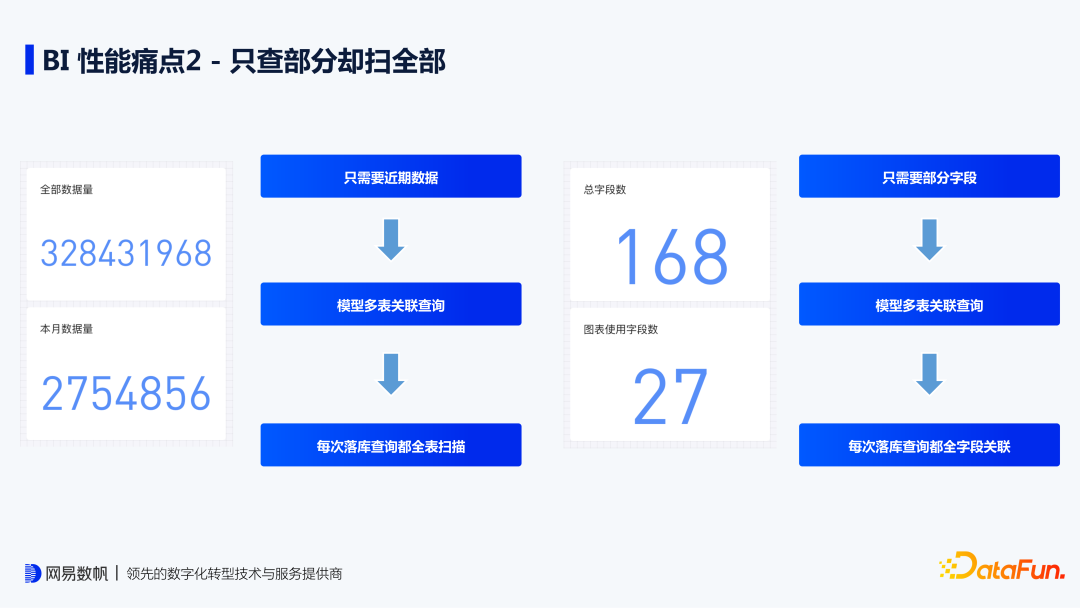Screen dimensions: 1080x608
Task: Click the 每次落库查询都全字段关联 button
Action: tap(929, 444)
